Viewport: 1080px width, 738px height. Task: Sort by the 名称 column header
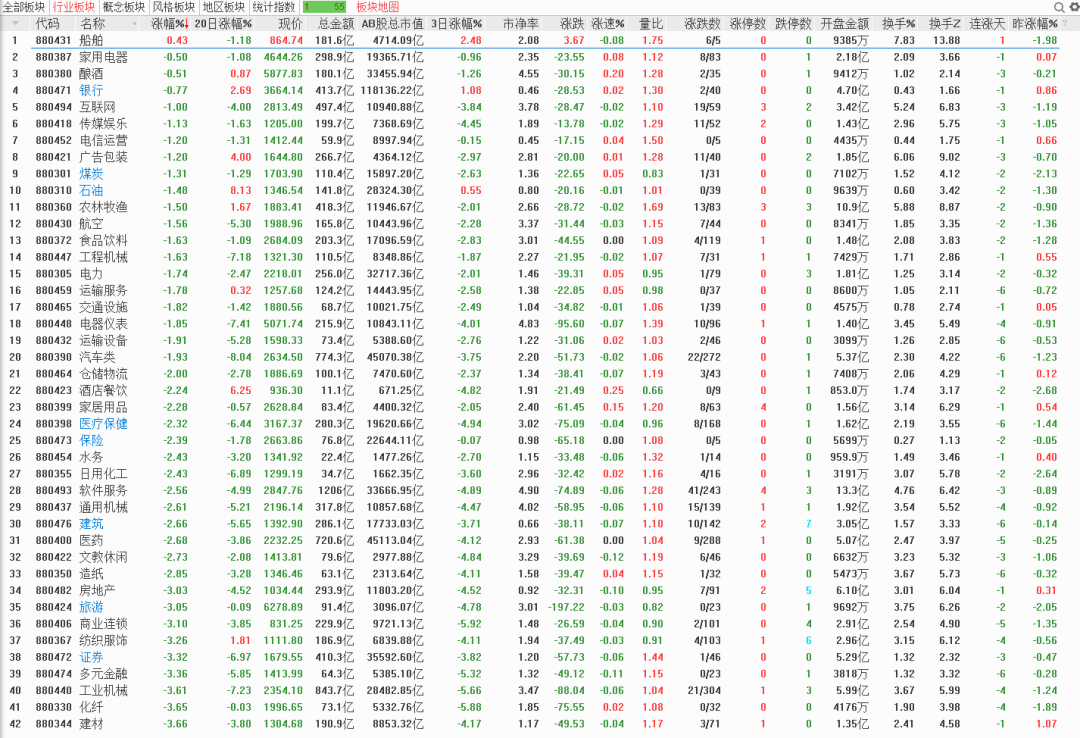[x=92, y=23]
